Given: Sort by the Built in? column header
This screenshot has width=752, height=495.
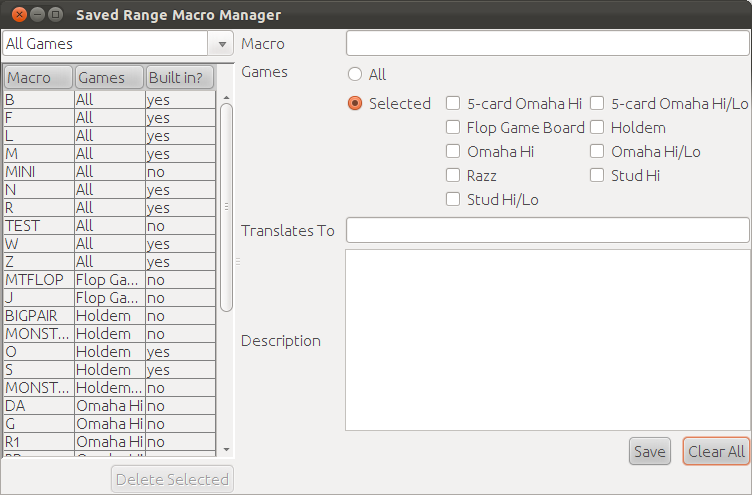Looking at the screenshot, I should tap(180, 78).
